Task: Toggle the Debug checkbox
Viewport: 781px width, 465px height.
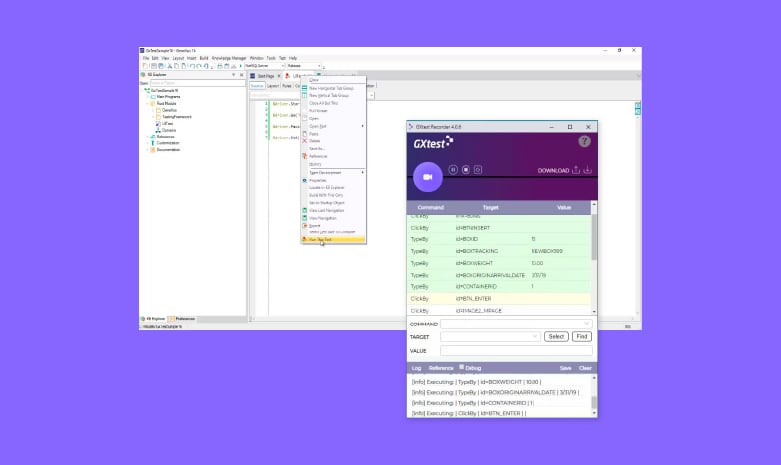Action: pyautogui.click(x=461, y=368)
